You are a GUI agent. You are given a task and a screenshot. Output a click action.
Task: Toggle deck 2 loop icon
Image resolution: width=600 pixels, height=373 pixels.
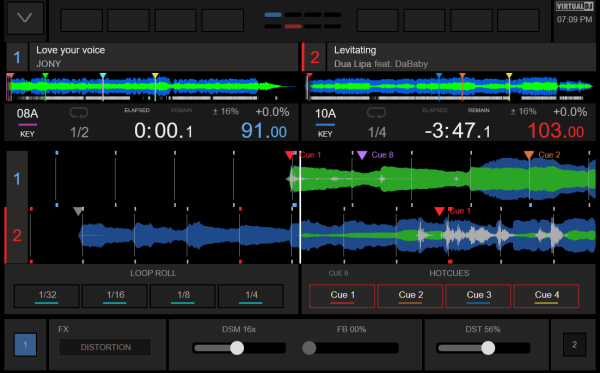coord(376,113)
